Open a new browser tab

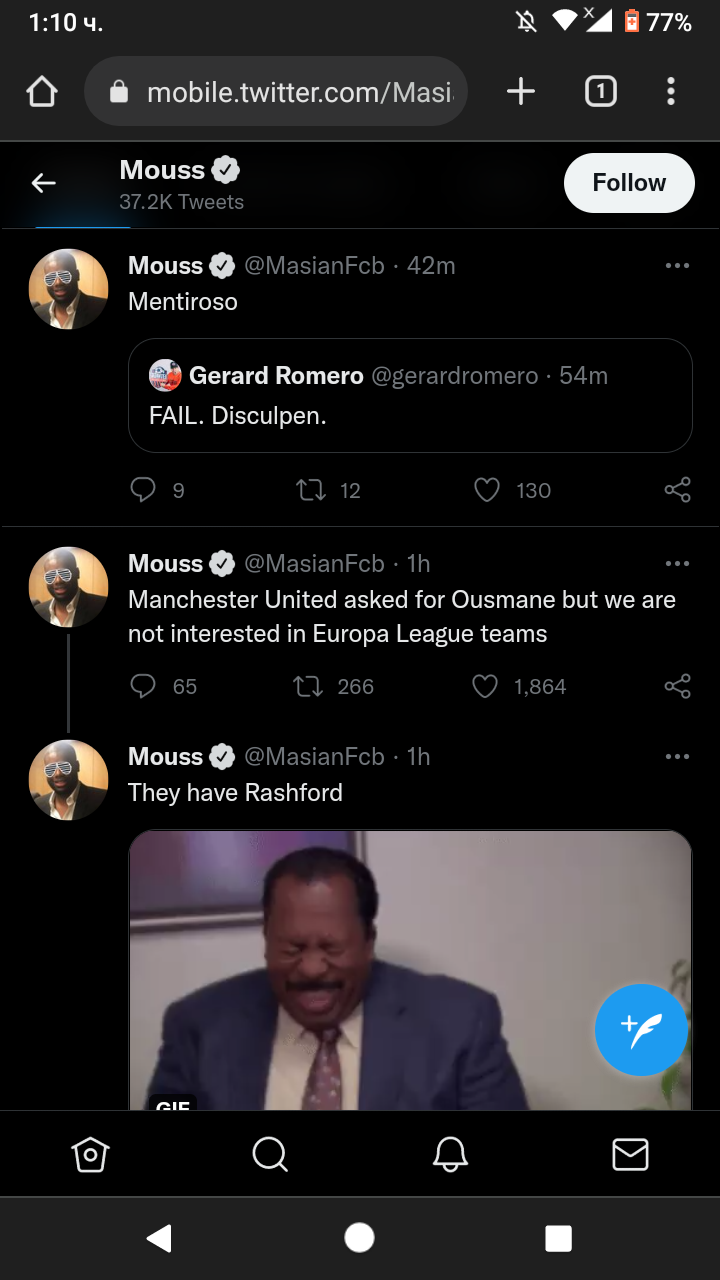521,92
